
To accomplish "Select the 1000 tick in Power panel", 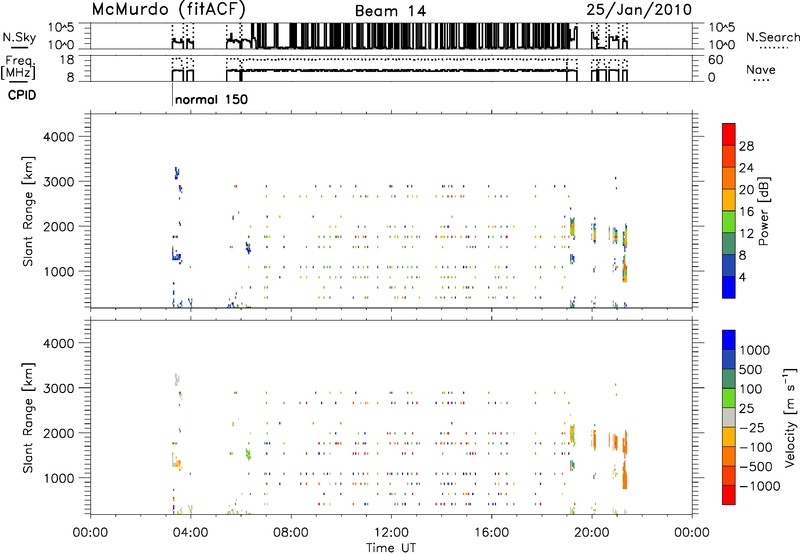I will click(58, 271).
